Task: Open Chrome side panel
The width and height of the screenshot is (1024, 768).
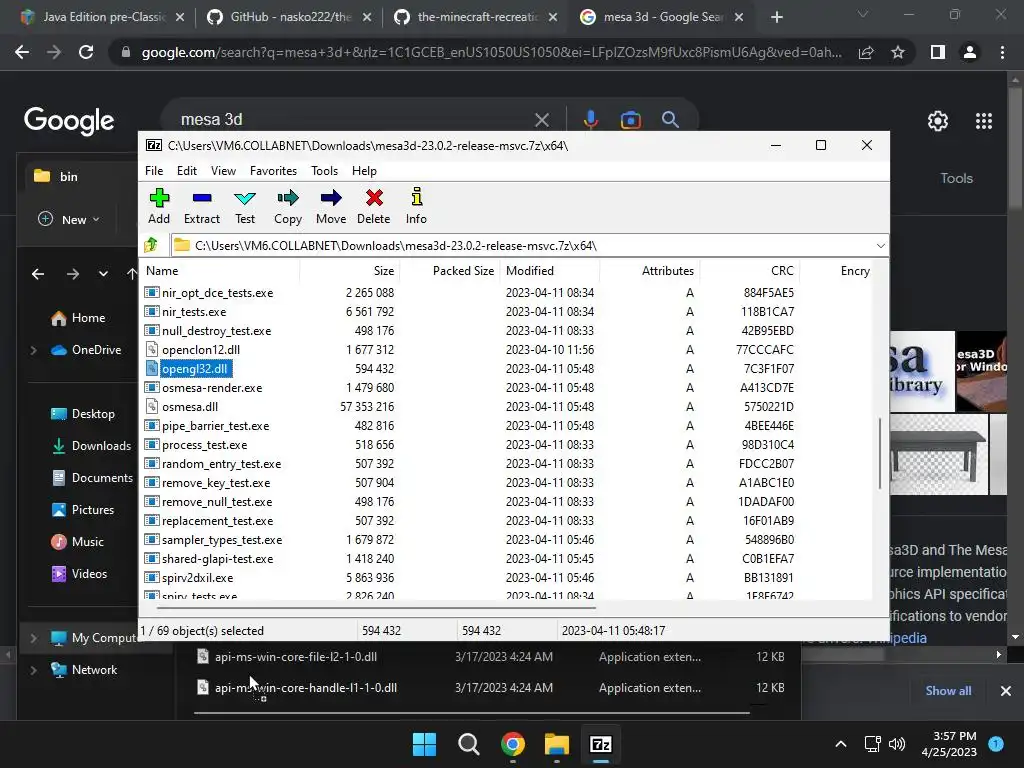Action: tap(938, 52)
